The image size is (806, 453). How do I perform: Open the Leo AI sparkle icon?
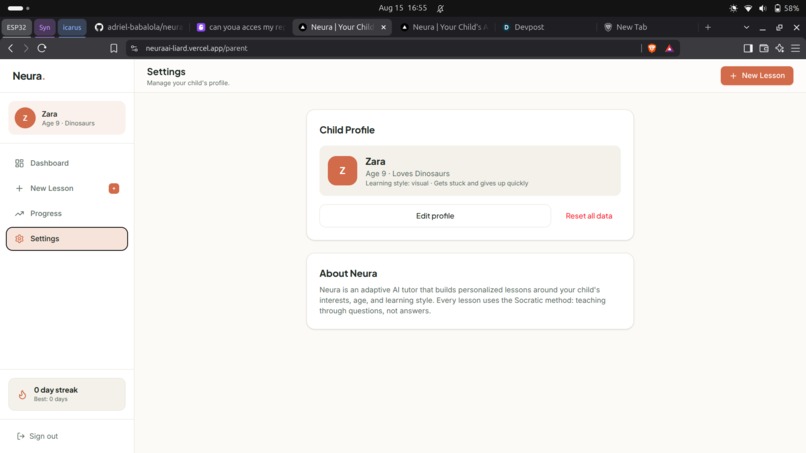[780, 48]
